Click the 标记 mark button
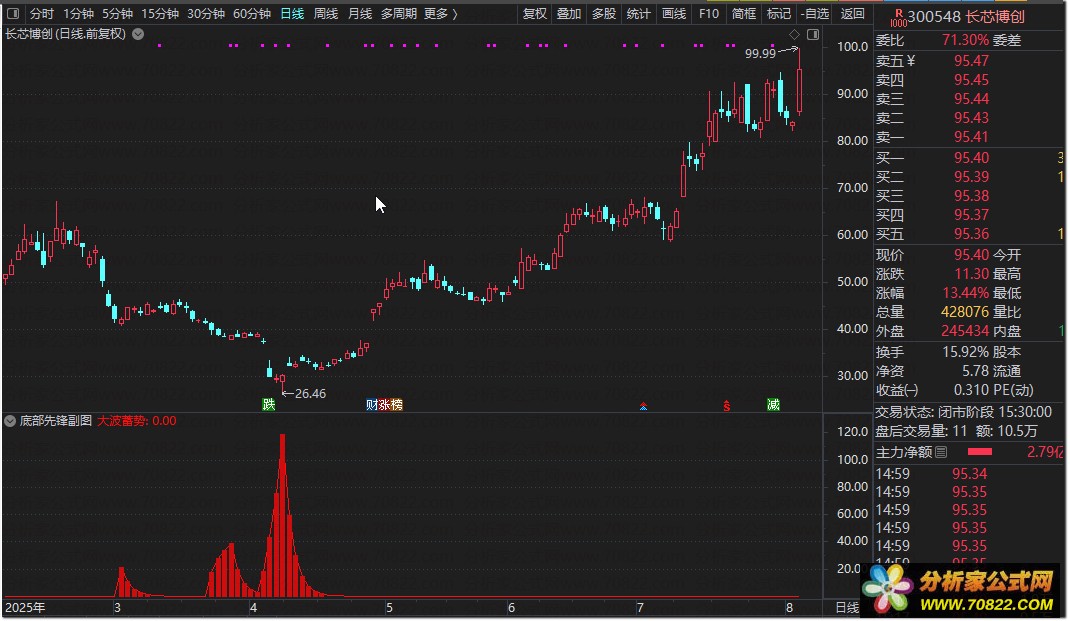The width and height of the screenshot is (1070, 621). (x=779, y=14)
